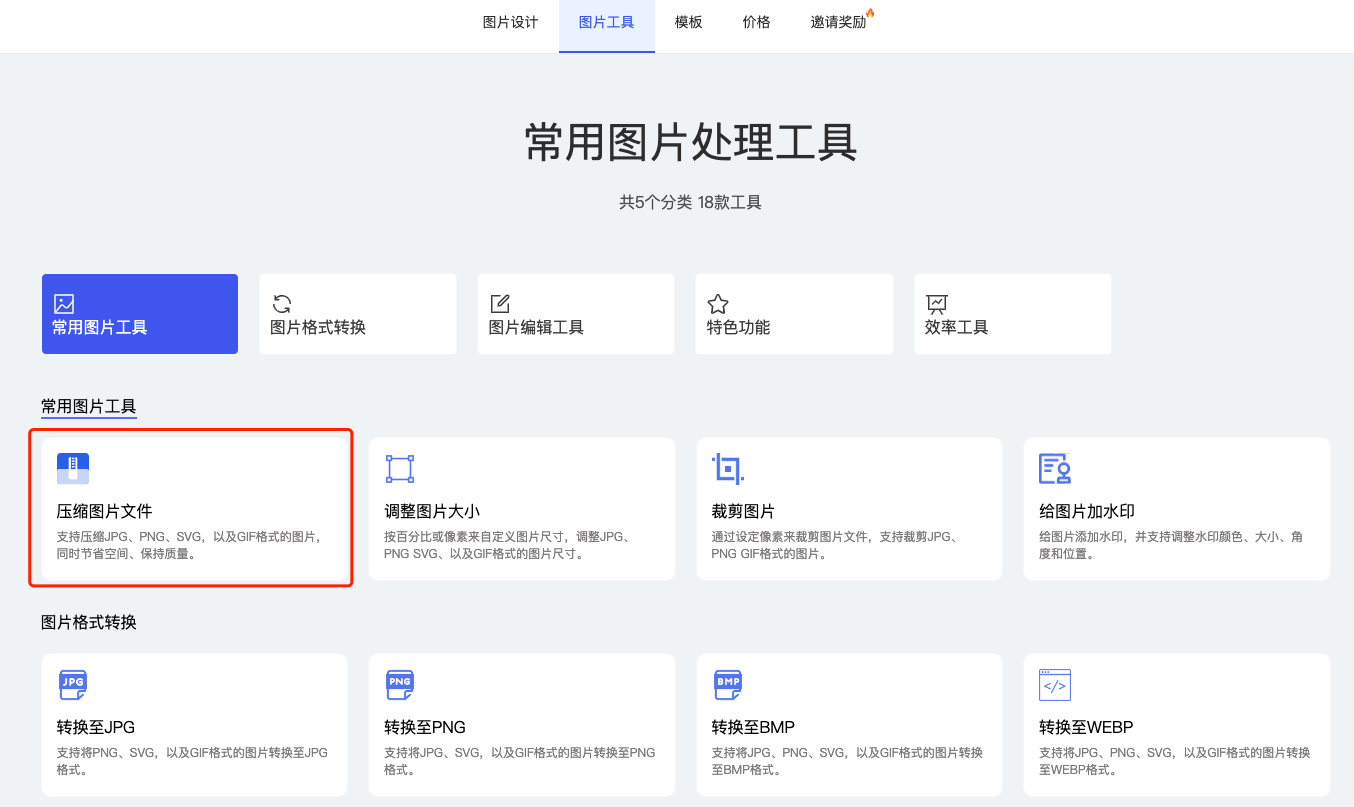1354x807 pixels.
Task: Open the 价格 page
Action: (756, 22)
